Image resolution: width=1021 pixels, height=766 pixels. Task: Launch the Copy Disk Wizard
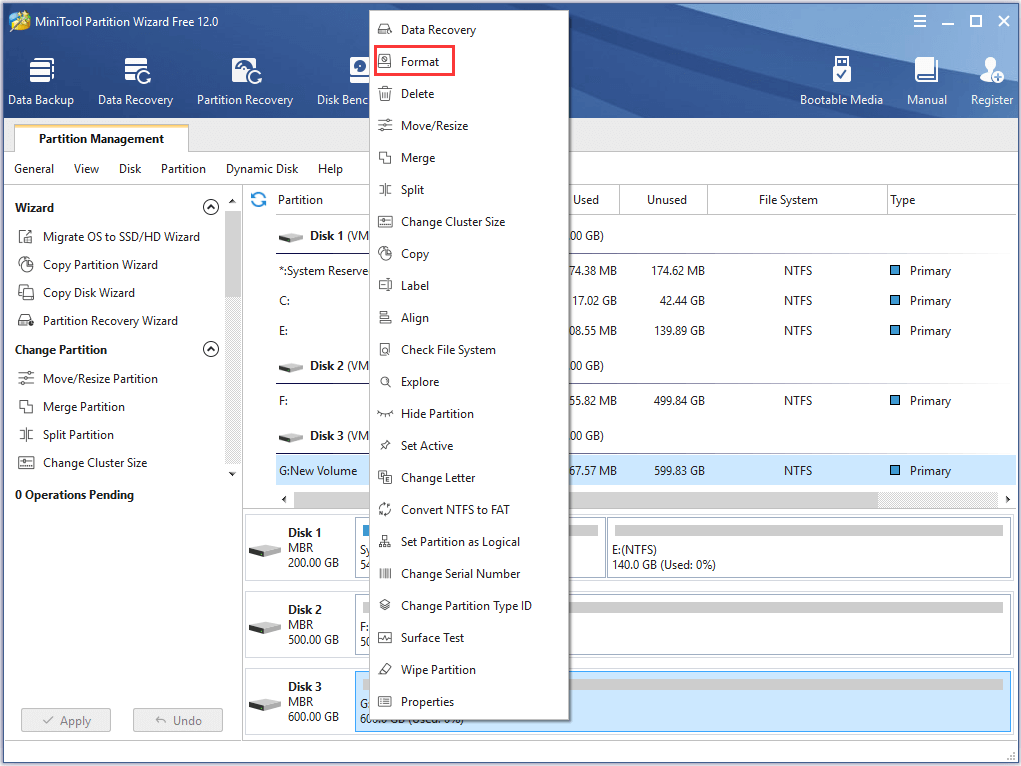[76, 292]
